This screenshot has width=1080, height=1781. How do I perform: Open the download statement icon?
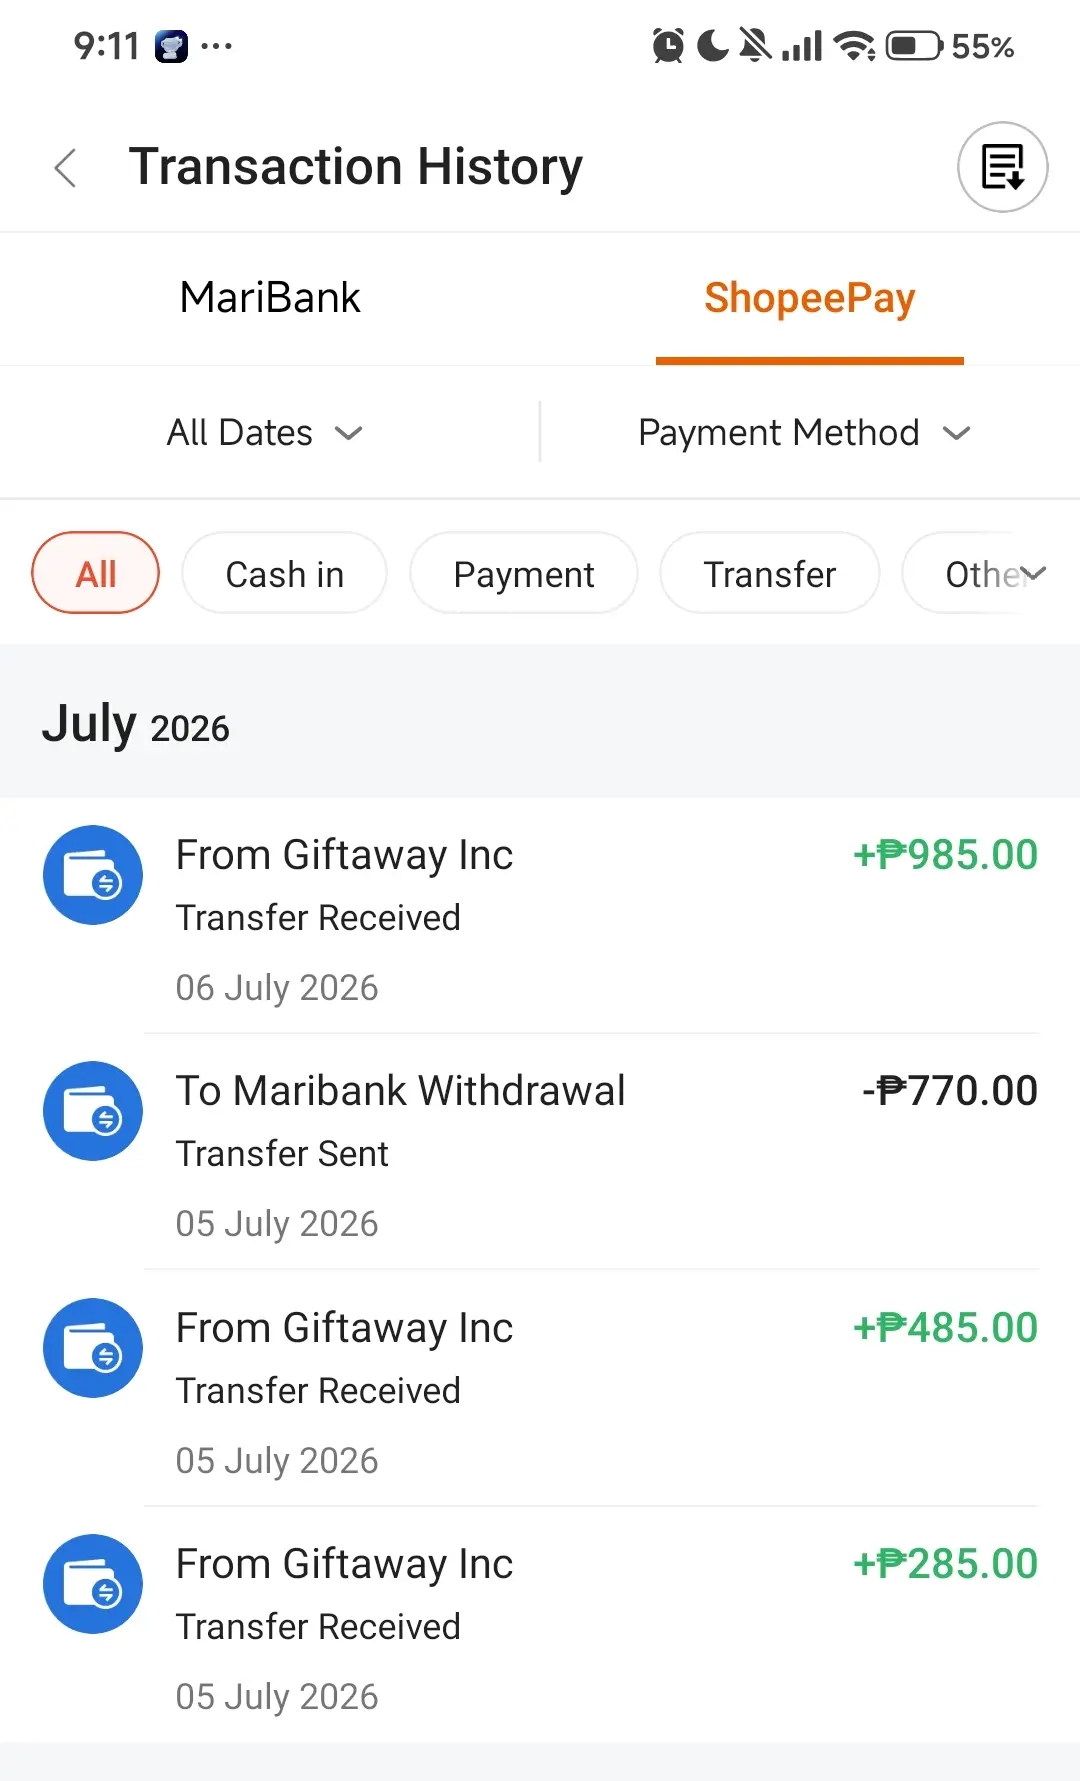(1002, 167)
